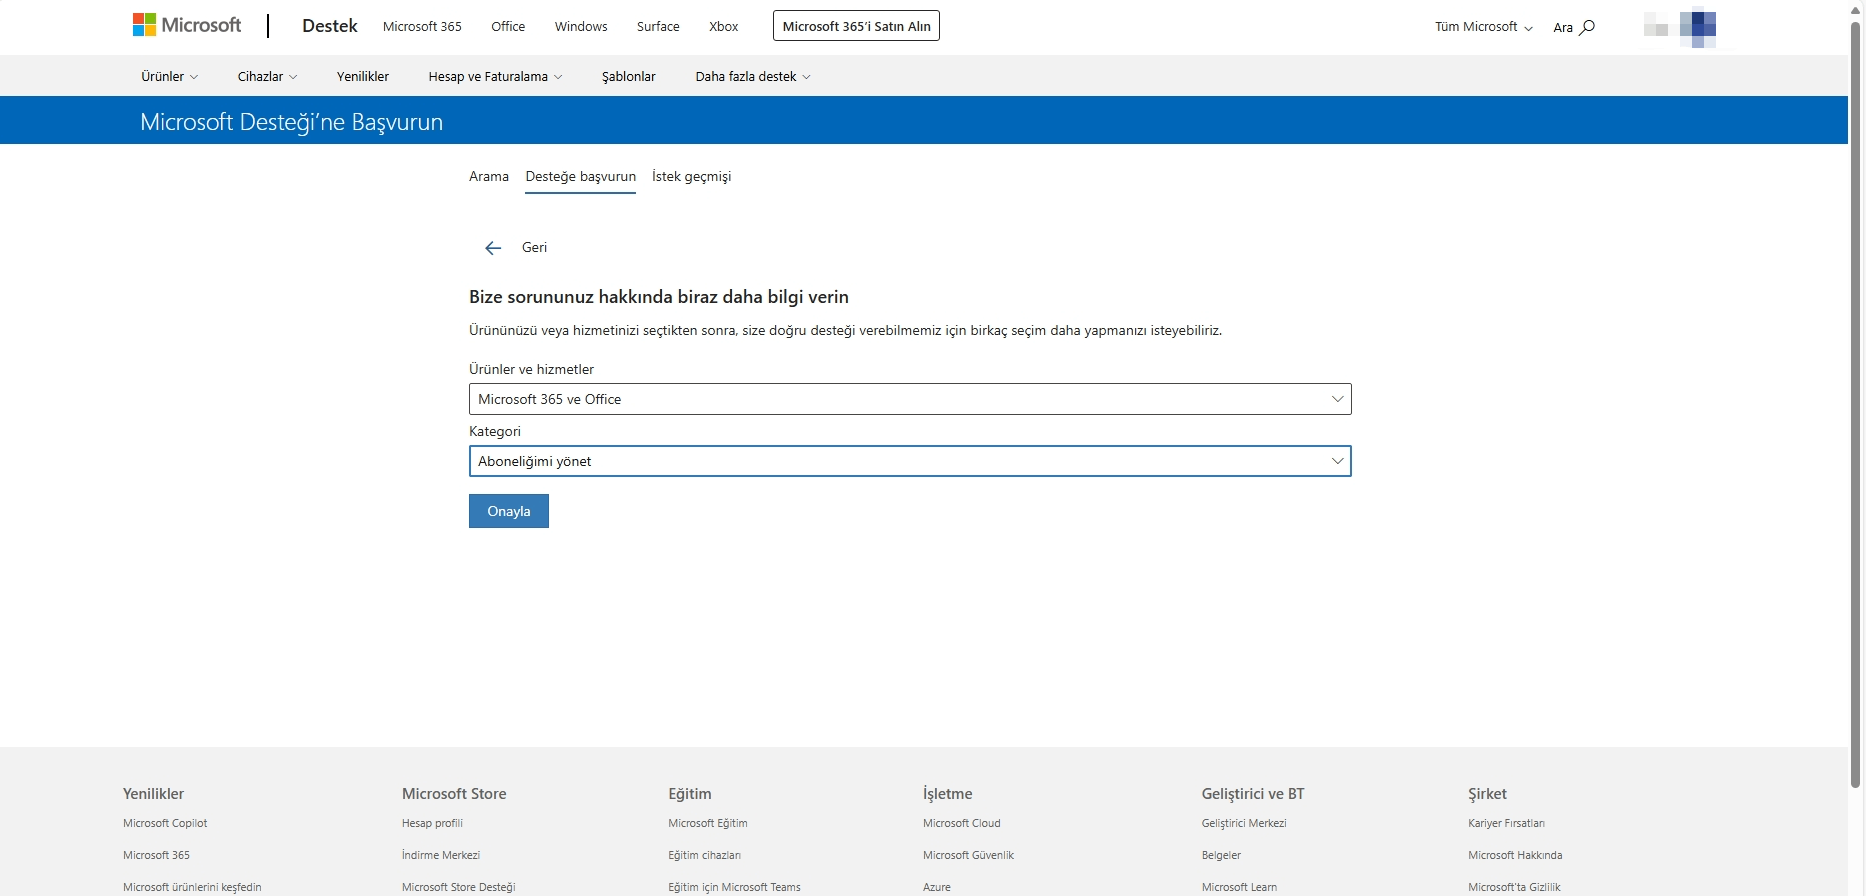Open Microsoft Hakkında footer link
This screenshot has height=896, width=1866.
point(1515,855)
